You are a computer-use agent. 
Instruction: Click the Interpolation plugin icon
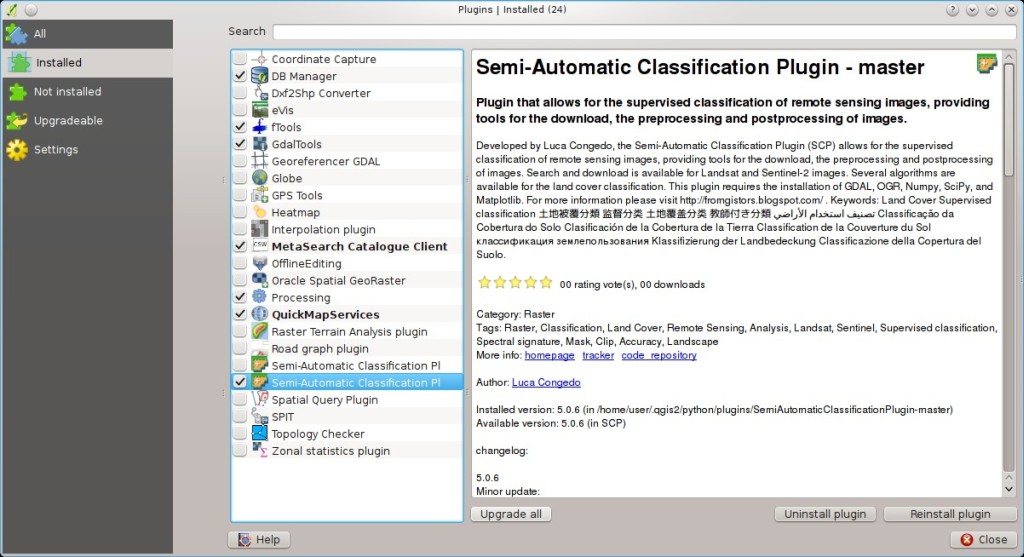tap(260, 229)
